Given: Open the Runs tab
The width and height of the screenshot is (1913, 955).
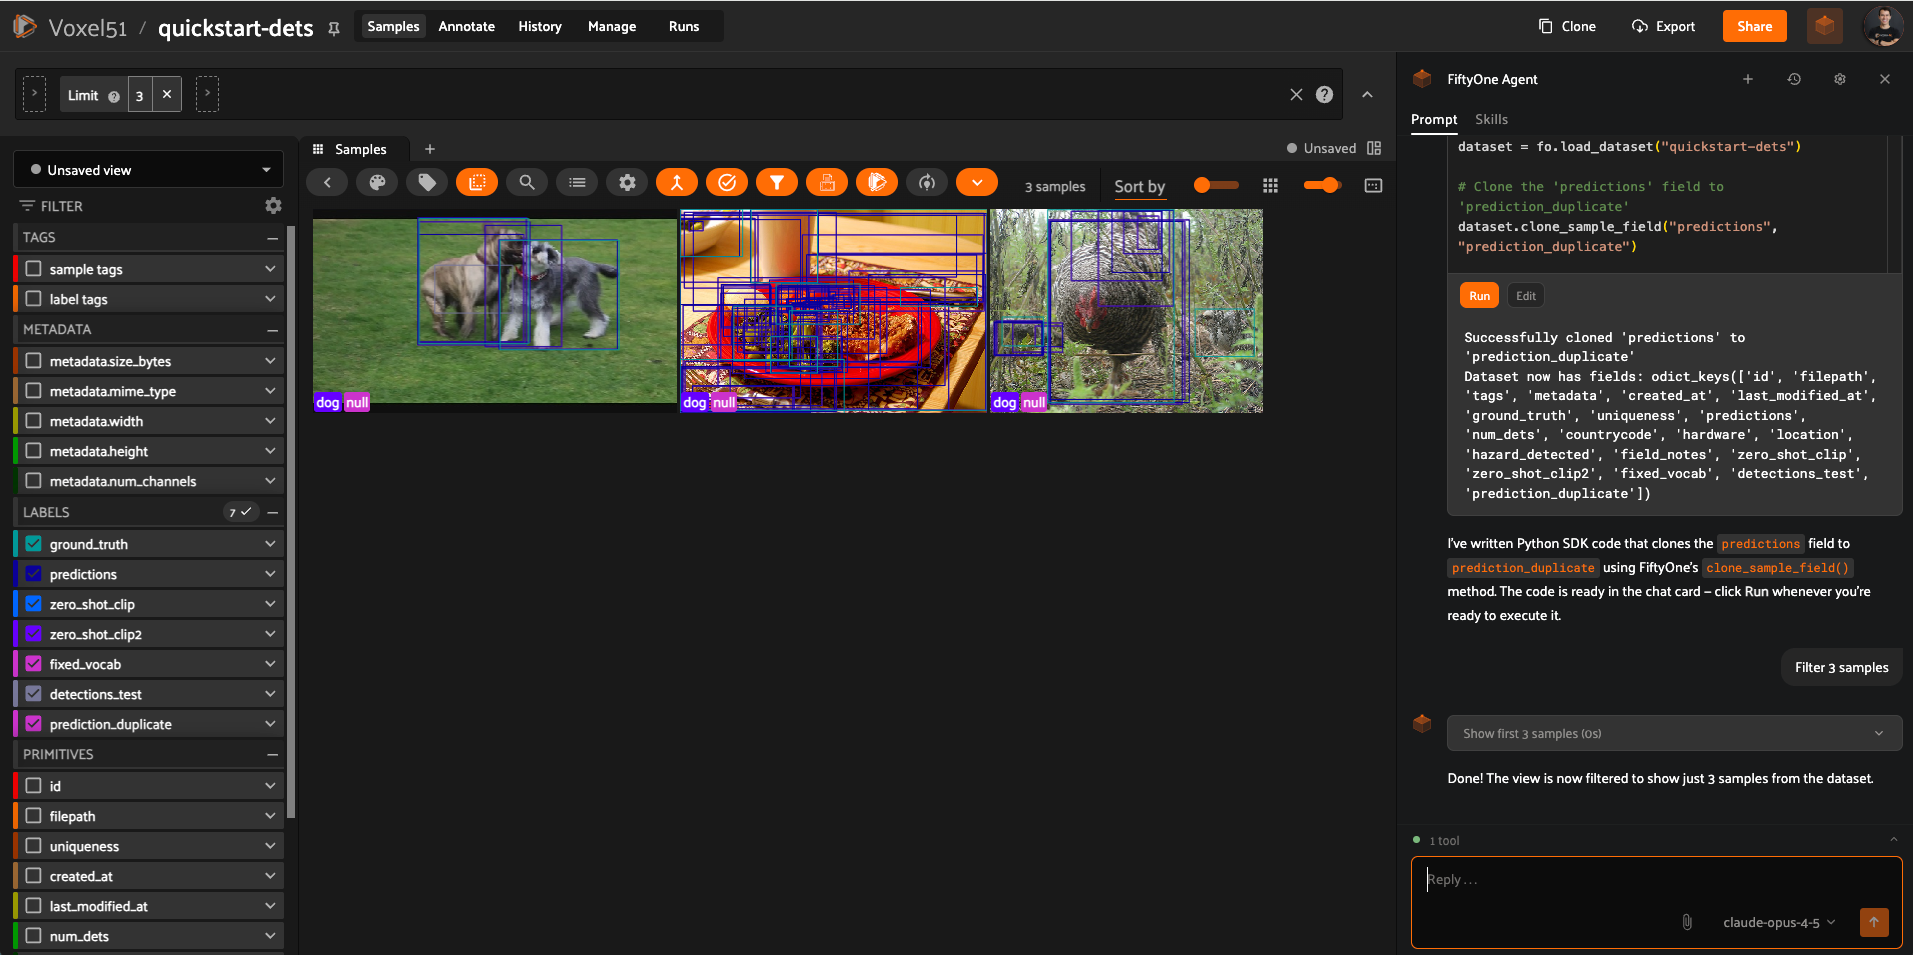Looking at the screenshot, I should coord(684,27).
